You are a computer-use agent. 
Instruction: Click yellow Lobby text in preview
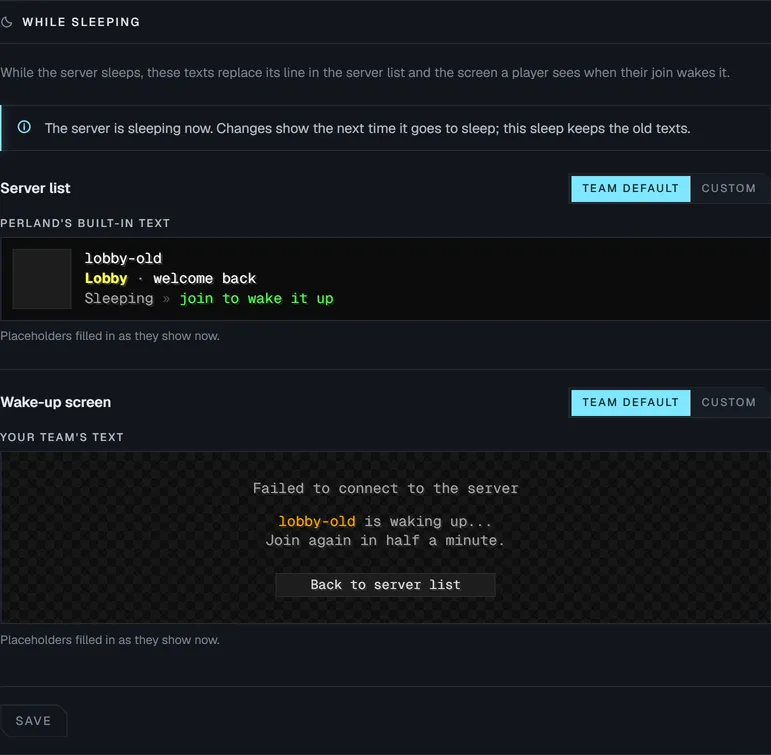tap(106, 278)
